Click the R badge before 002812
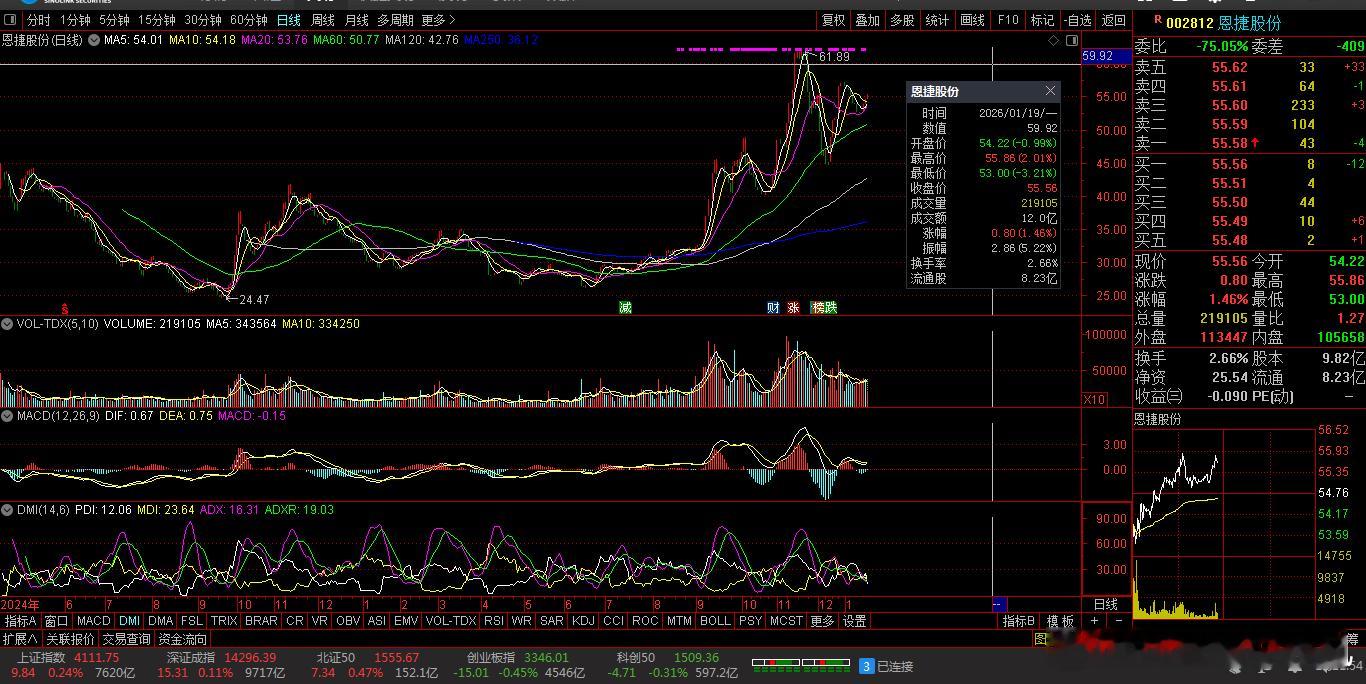This screenshot has height=684, width=1366. click(x=1158, y=20)
